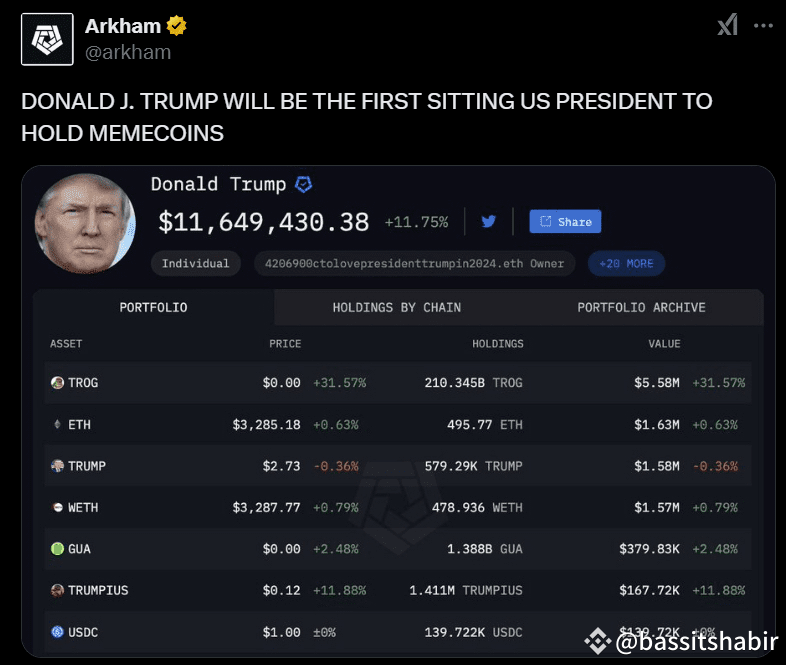
Task: Click the blue verified entity badge beside Donald Trump
Action: 303,184
